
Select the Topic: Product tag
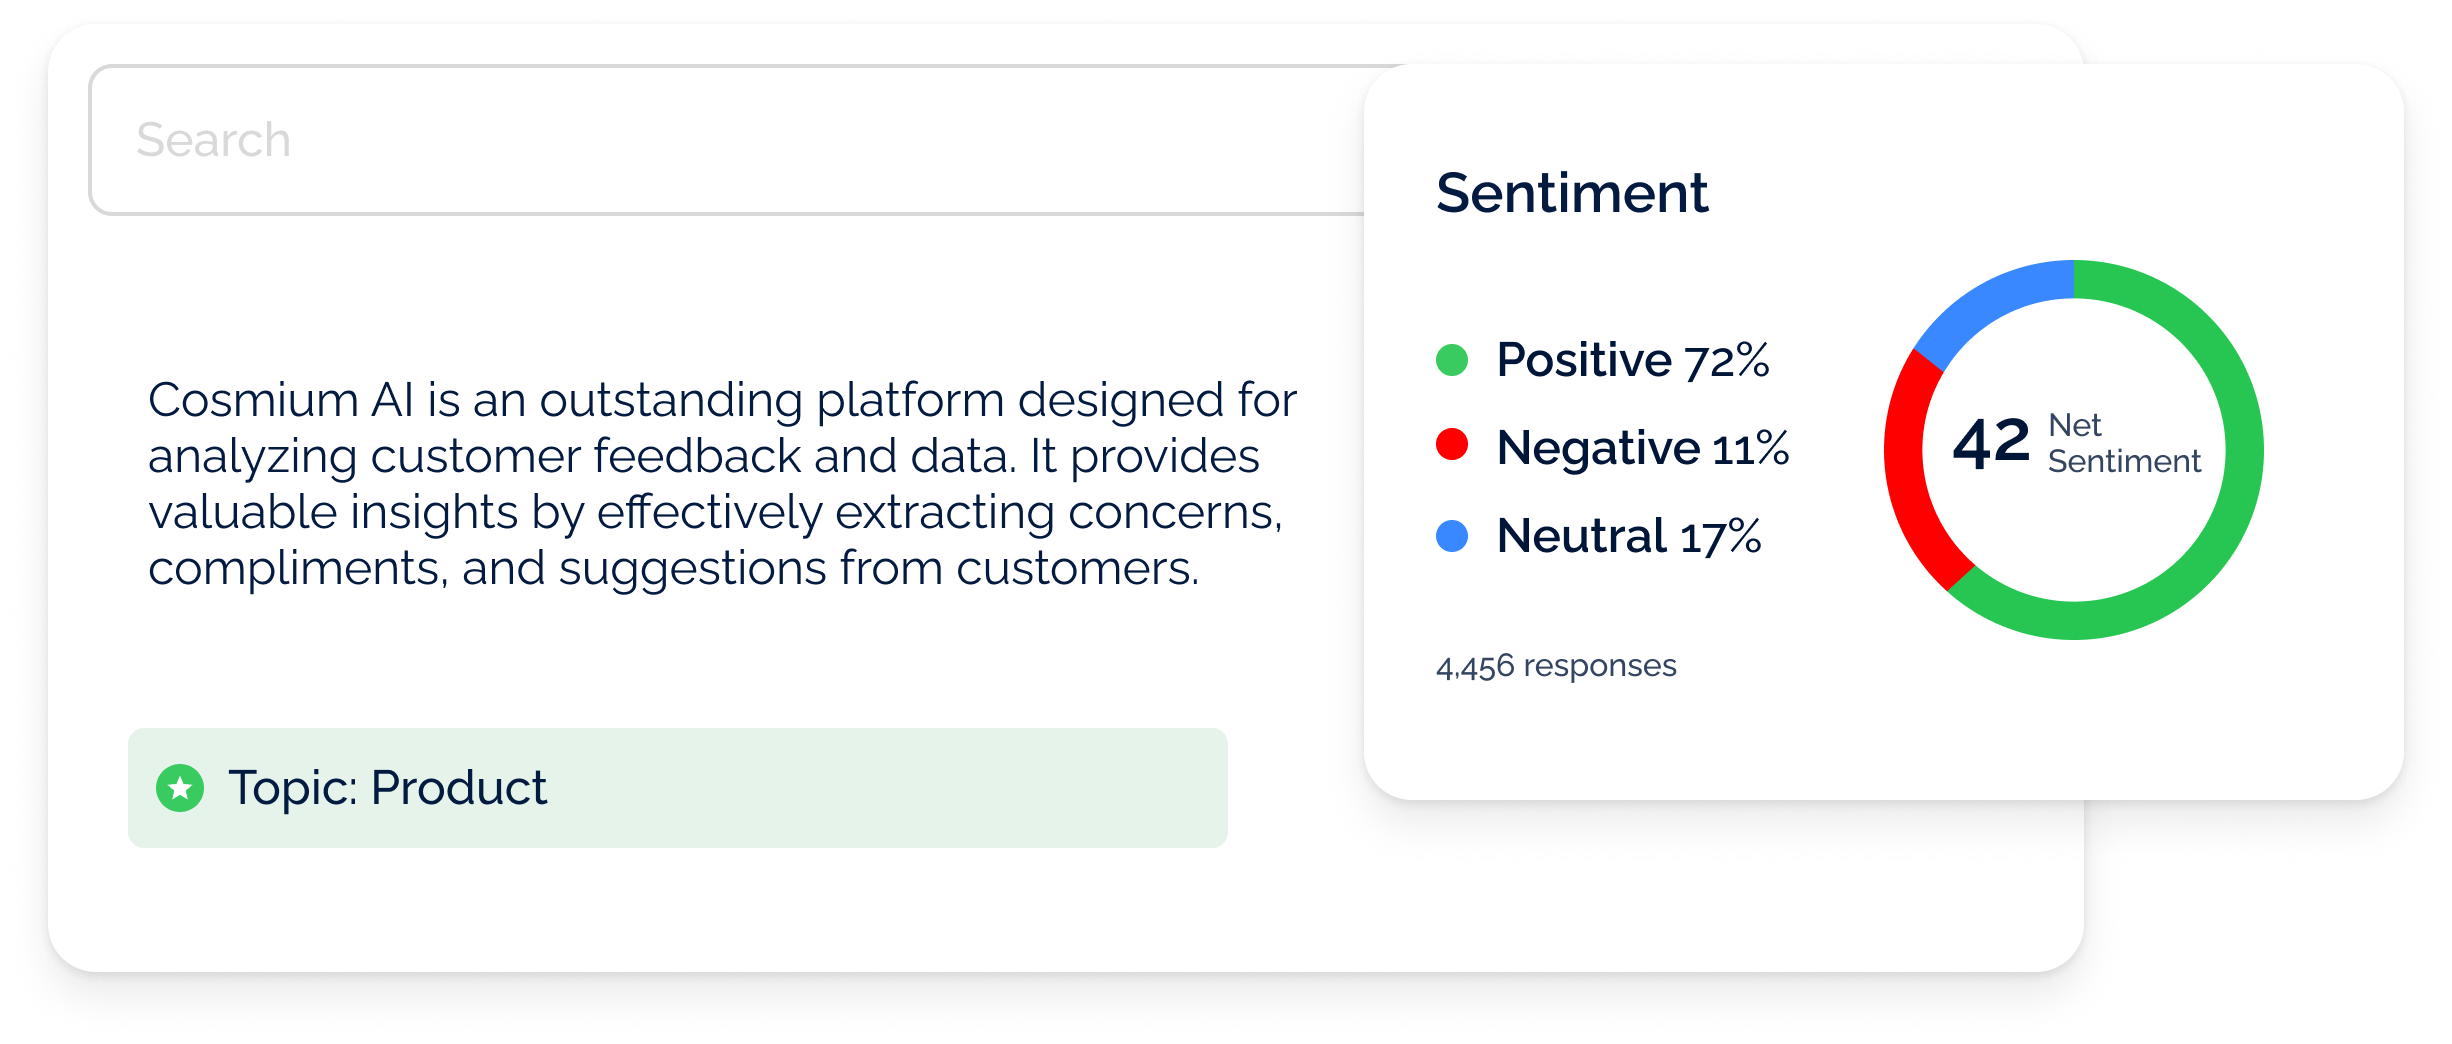[676, 788]
